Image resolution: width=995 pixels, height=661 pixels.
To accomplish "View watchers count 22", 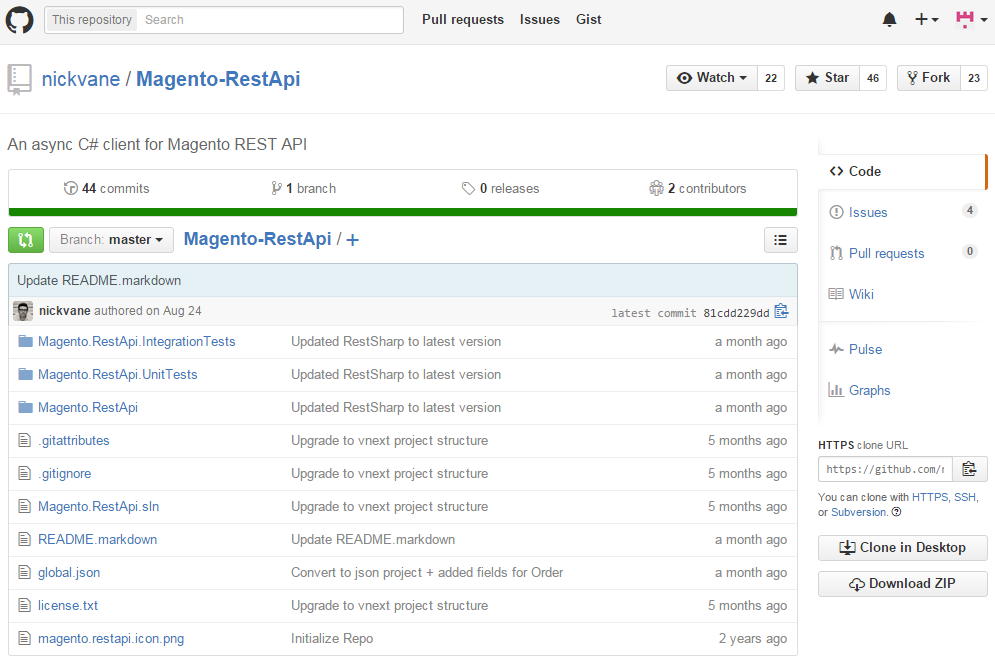I will (771, 78).
